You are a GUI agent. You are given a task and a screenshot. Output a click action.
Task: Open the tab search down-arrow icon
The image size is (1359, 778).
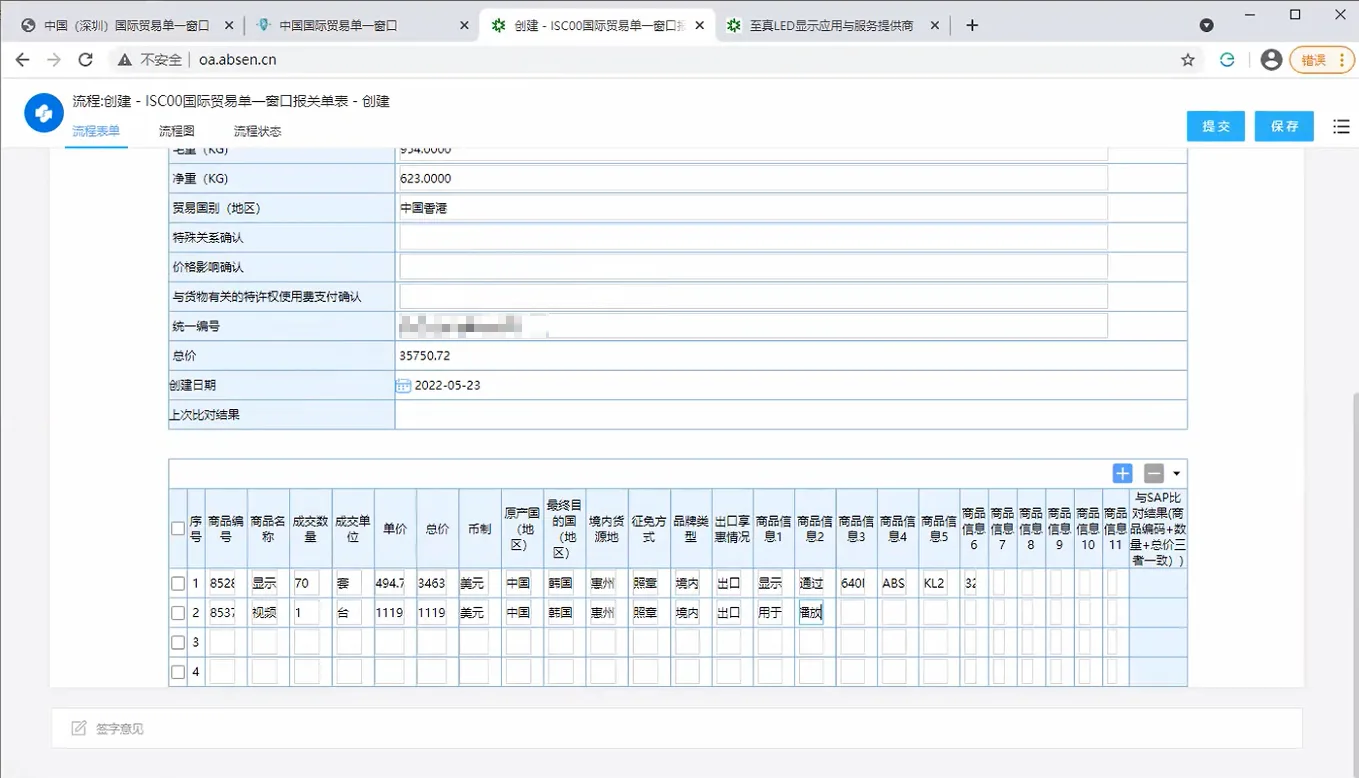point(1207,25)
